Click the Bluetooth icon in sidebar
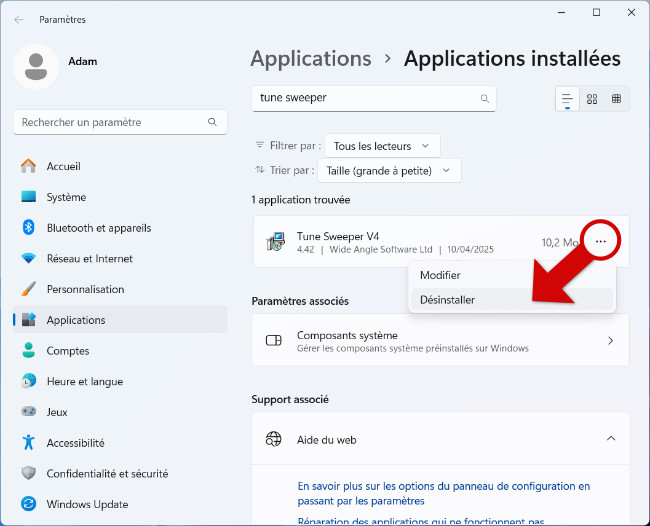 point(28,227)
